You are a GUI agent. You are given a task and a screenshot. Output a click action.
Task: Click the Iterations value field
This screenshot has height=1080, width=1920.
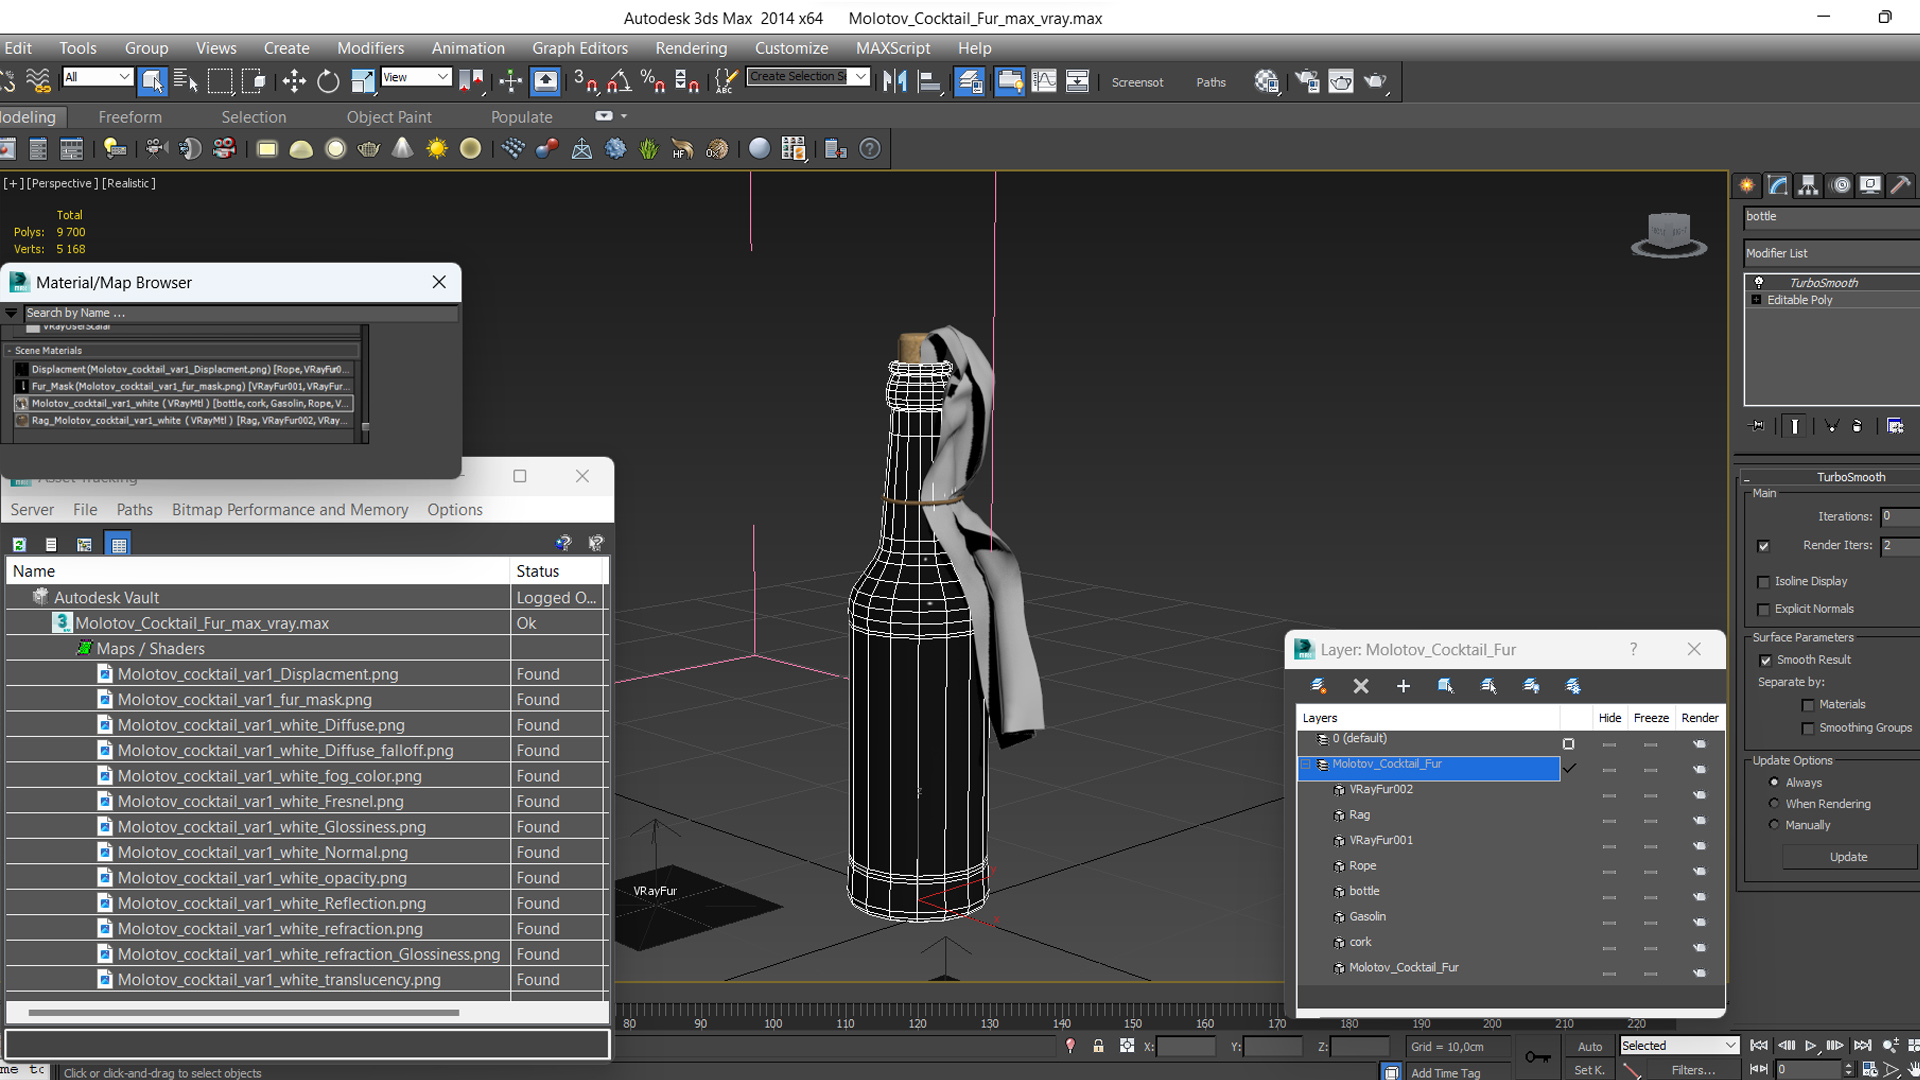coord(1899,517)
